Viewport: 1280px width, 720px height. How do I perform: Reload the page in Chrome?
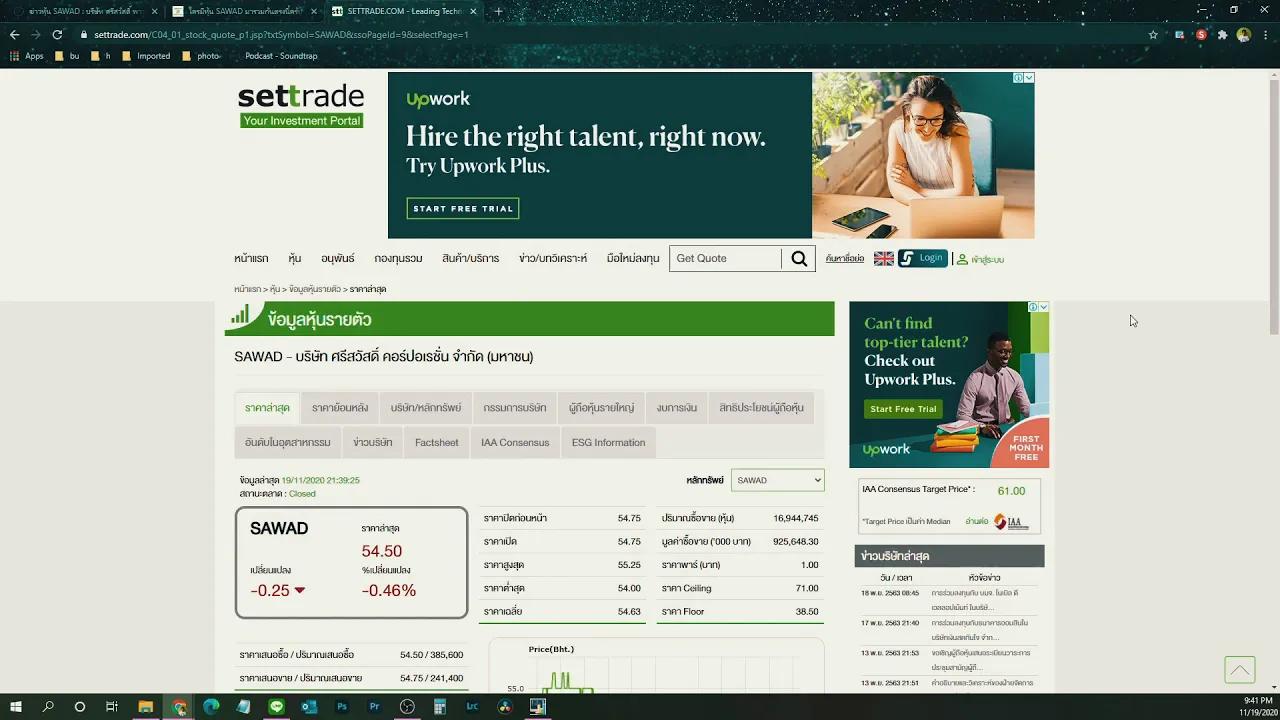coord(57,34)
